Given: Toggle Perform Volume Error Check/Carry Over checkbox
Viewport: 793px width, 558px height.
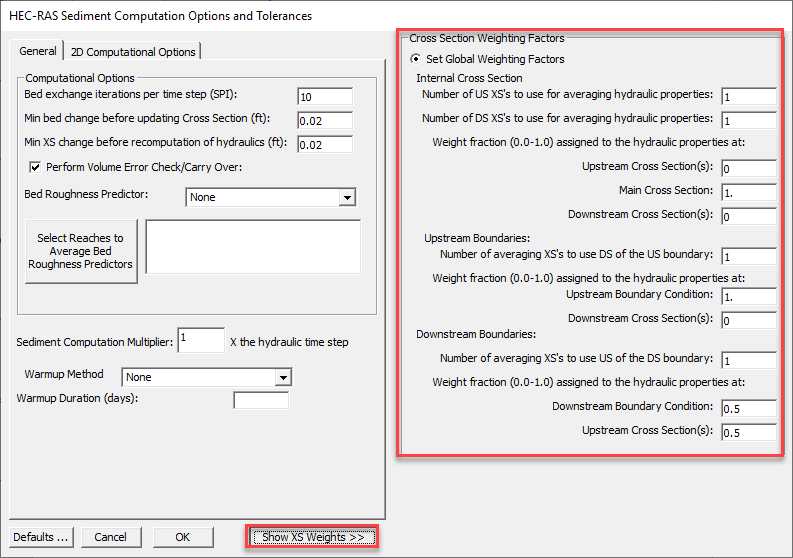Looking at the screenshot, I should click(35, 167).
